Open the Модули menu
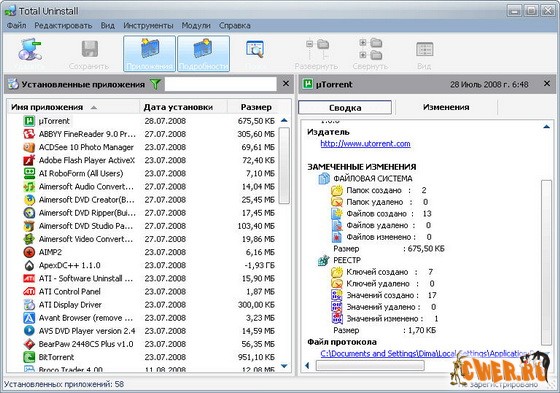This screenshot has height=393, width=560. (196, 25)
